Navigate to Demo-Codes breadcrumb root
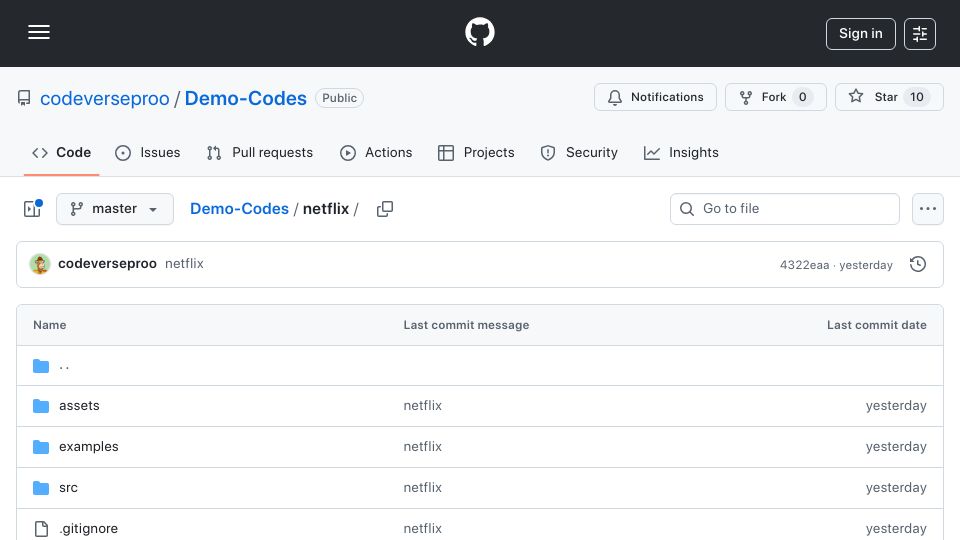The width and height of the screenshot is (960, 540). (239, 209)
